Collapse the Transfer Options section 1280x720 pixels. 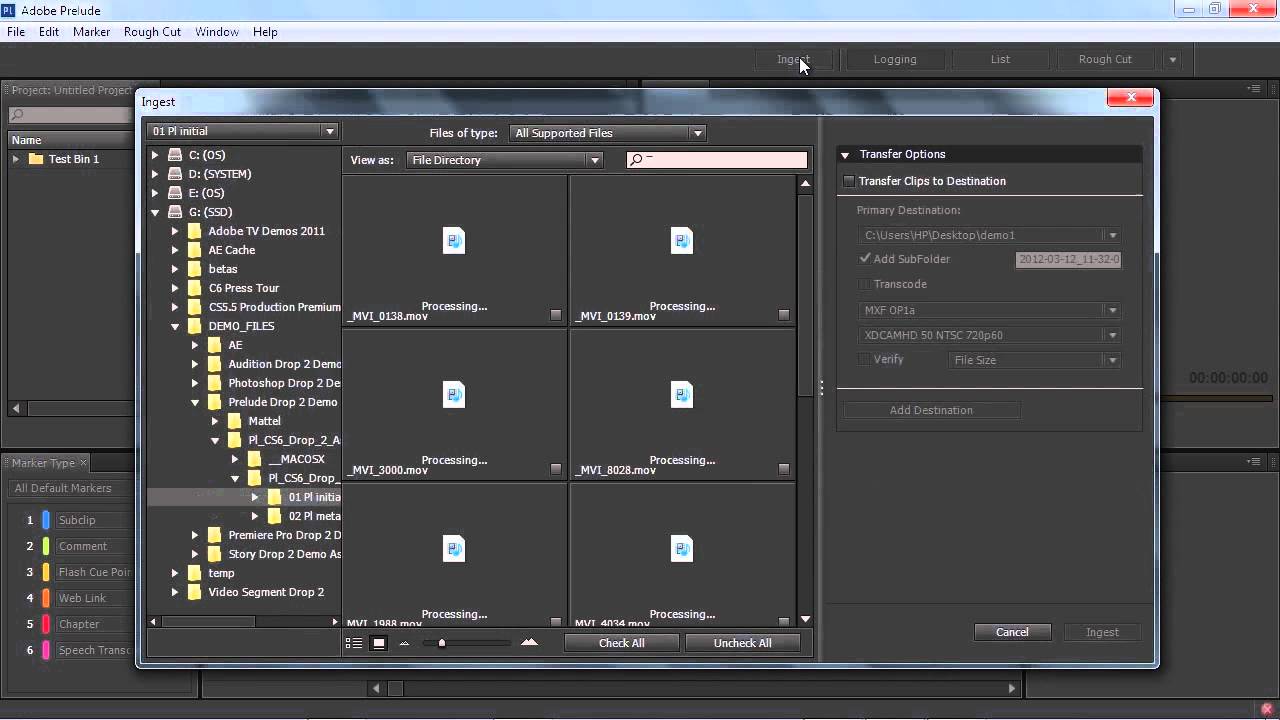coord(845,155)
